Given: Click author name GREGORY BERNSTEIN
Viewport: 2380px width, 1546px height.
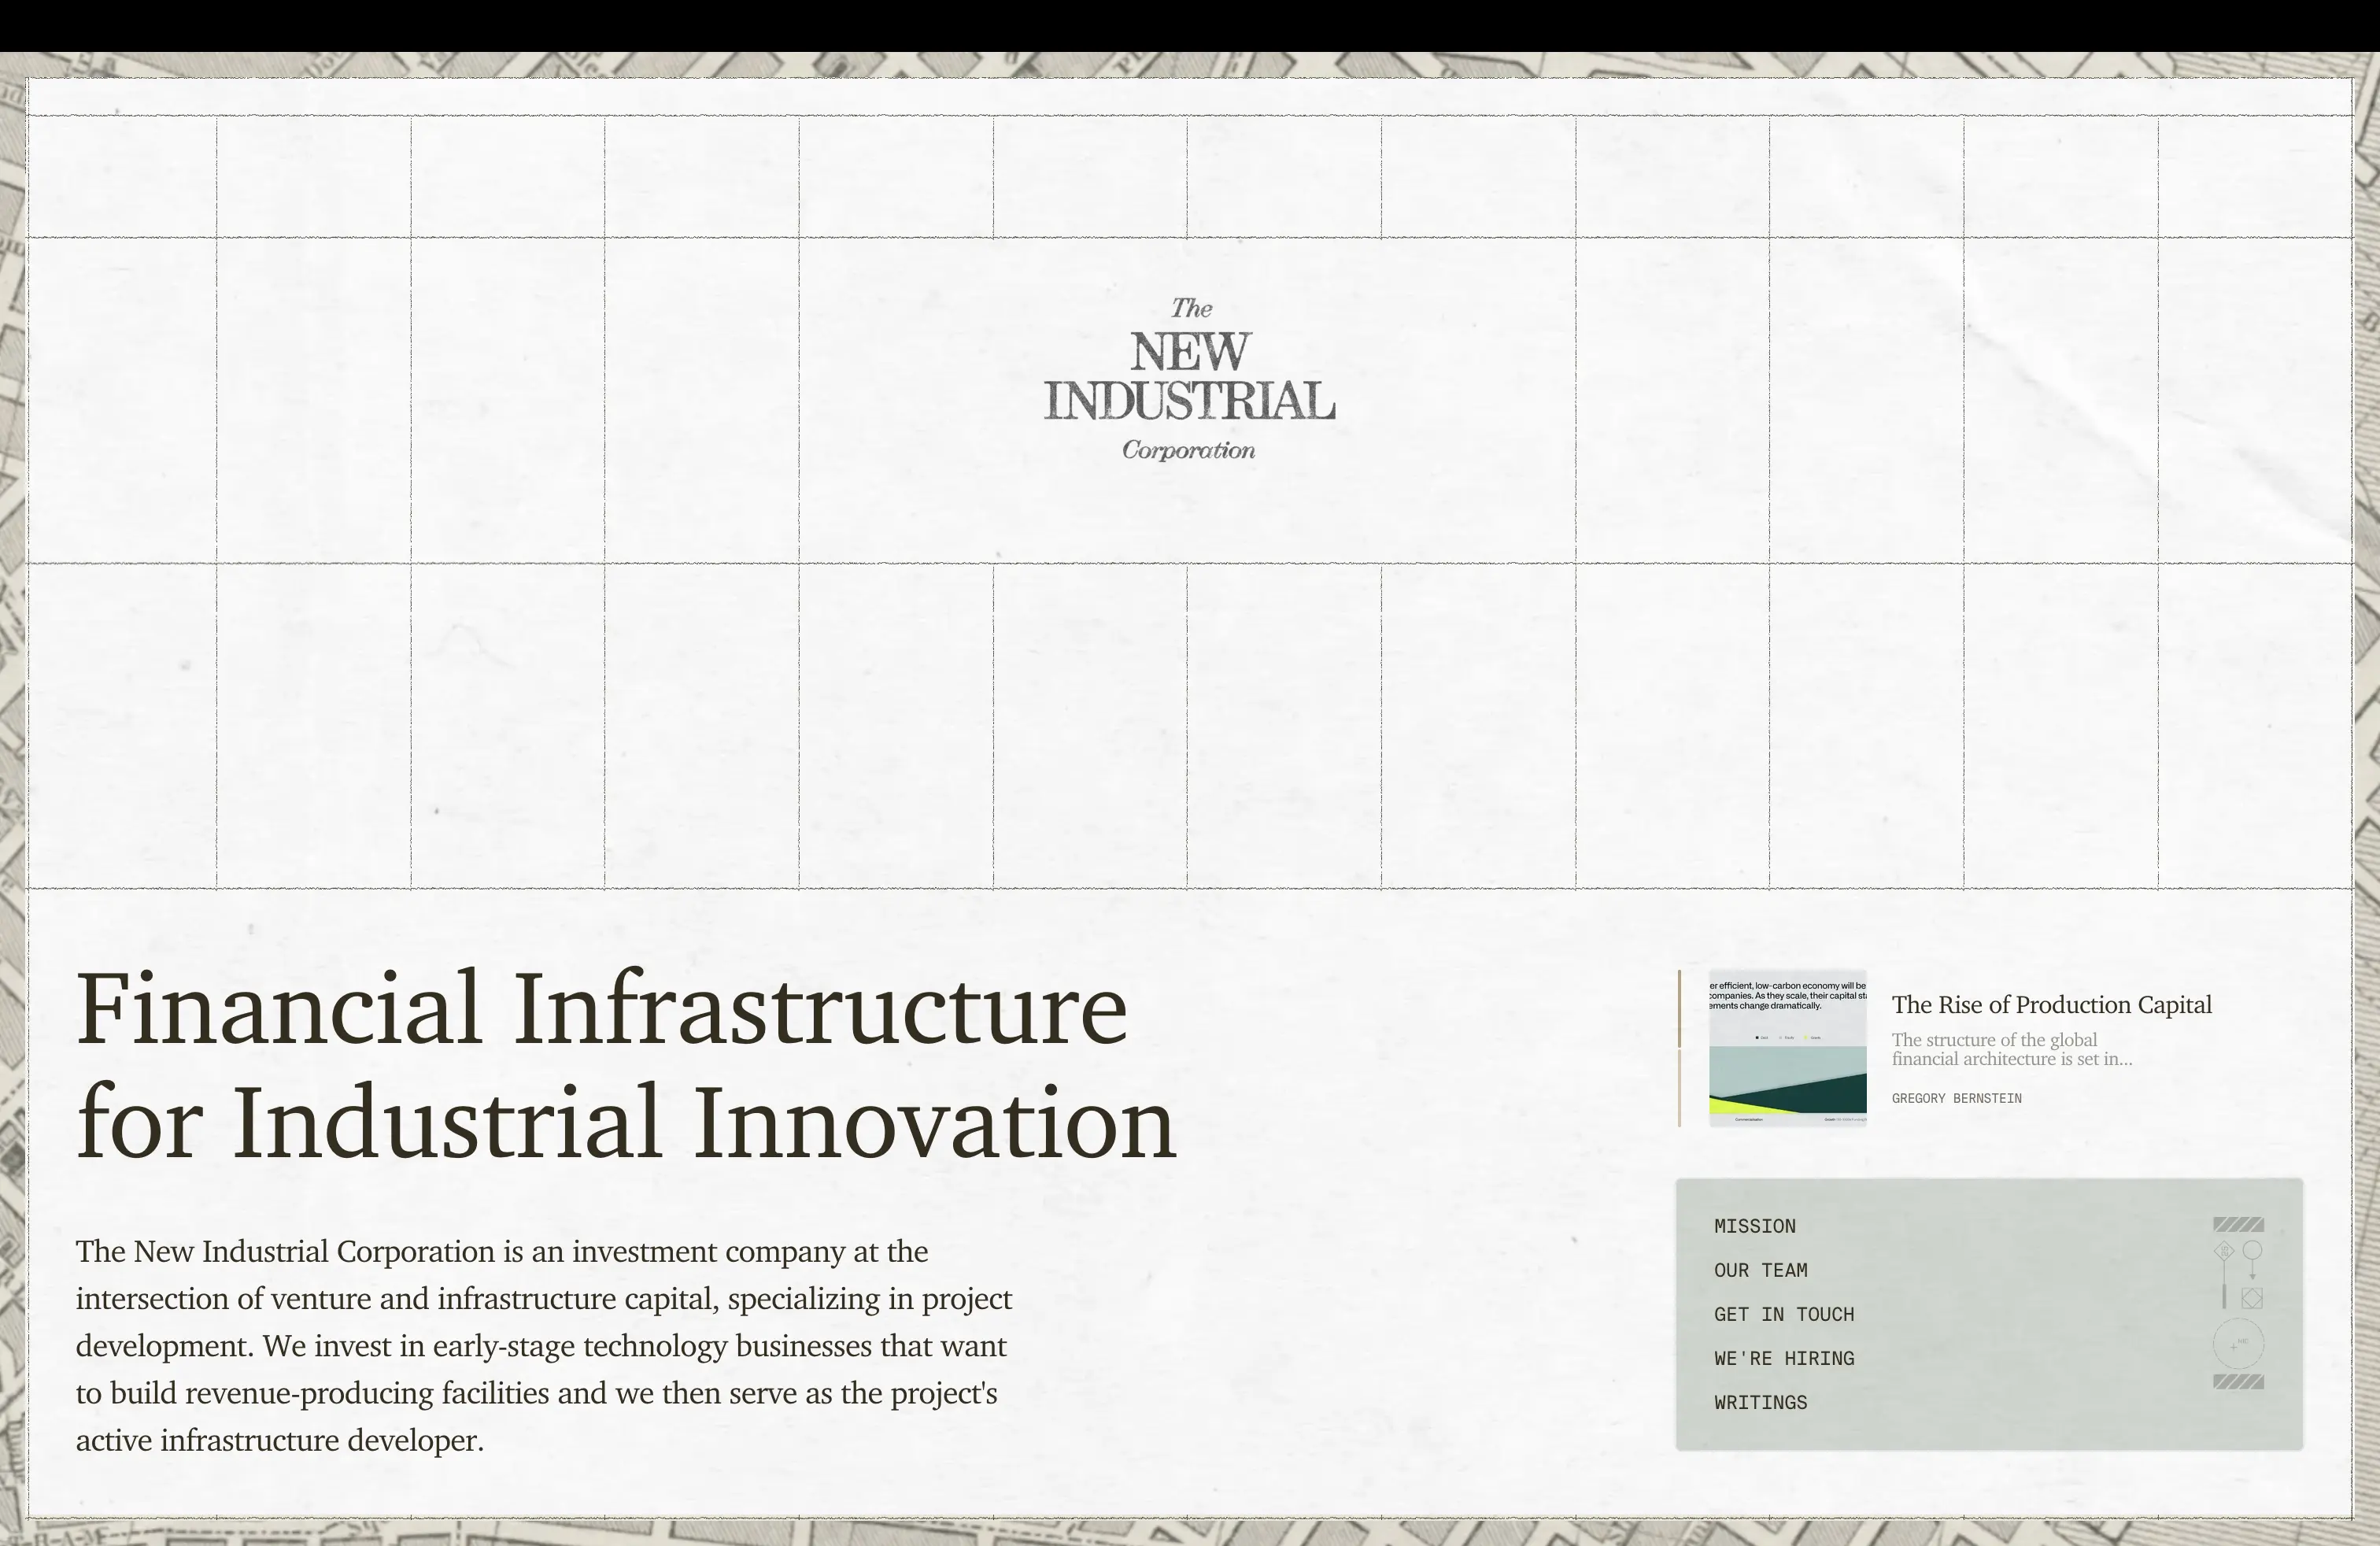Looking at the screenshot, I should 1956,1097.
